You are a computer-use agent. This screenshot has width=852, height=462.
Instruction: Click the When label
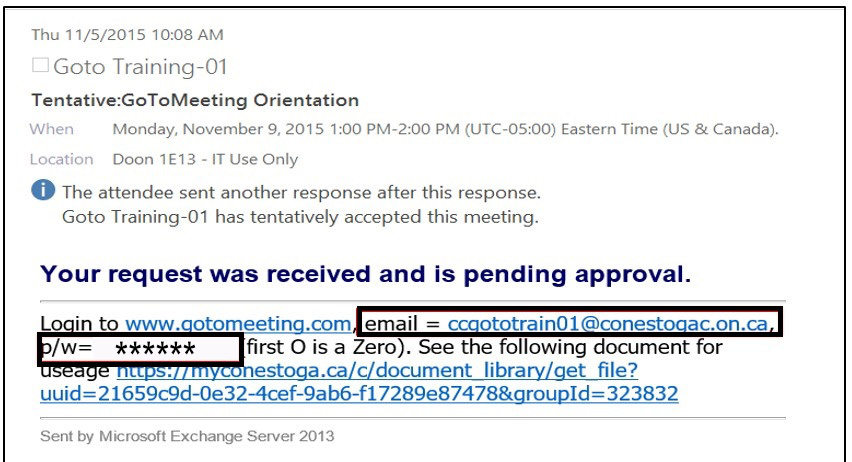click(x=52, y=129)
